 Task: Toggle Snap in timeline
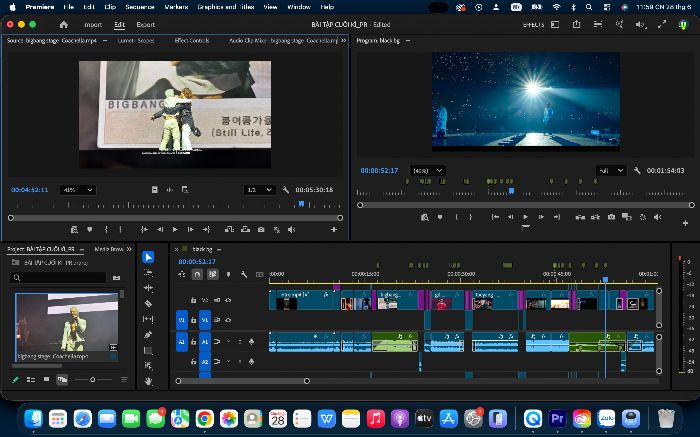click(x=197, y=274)
